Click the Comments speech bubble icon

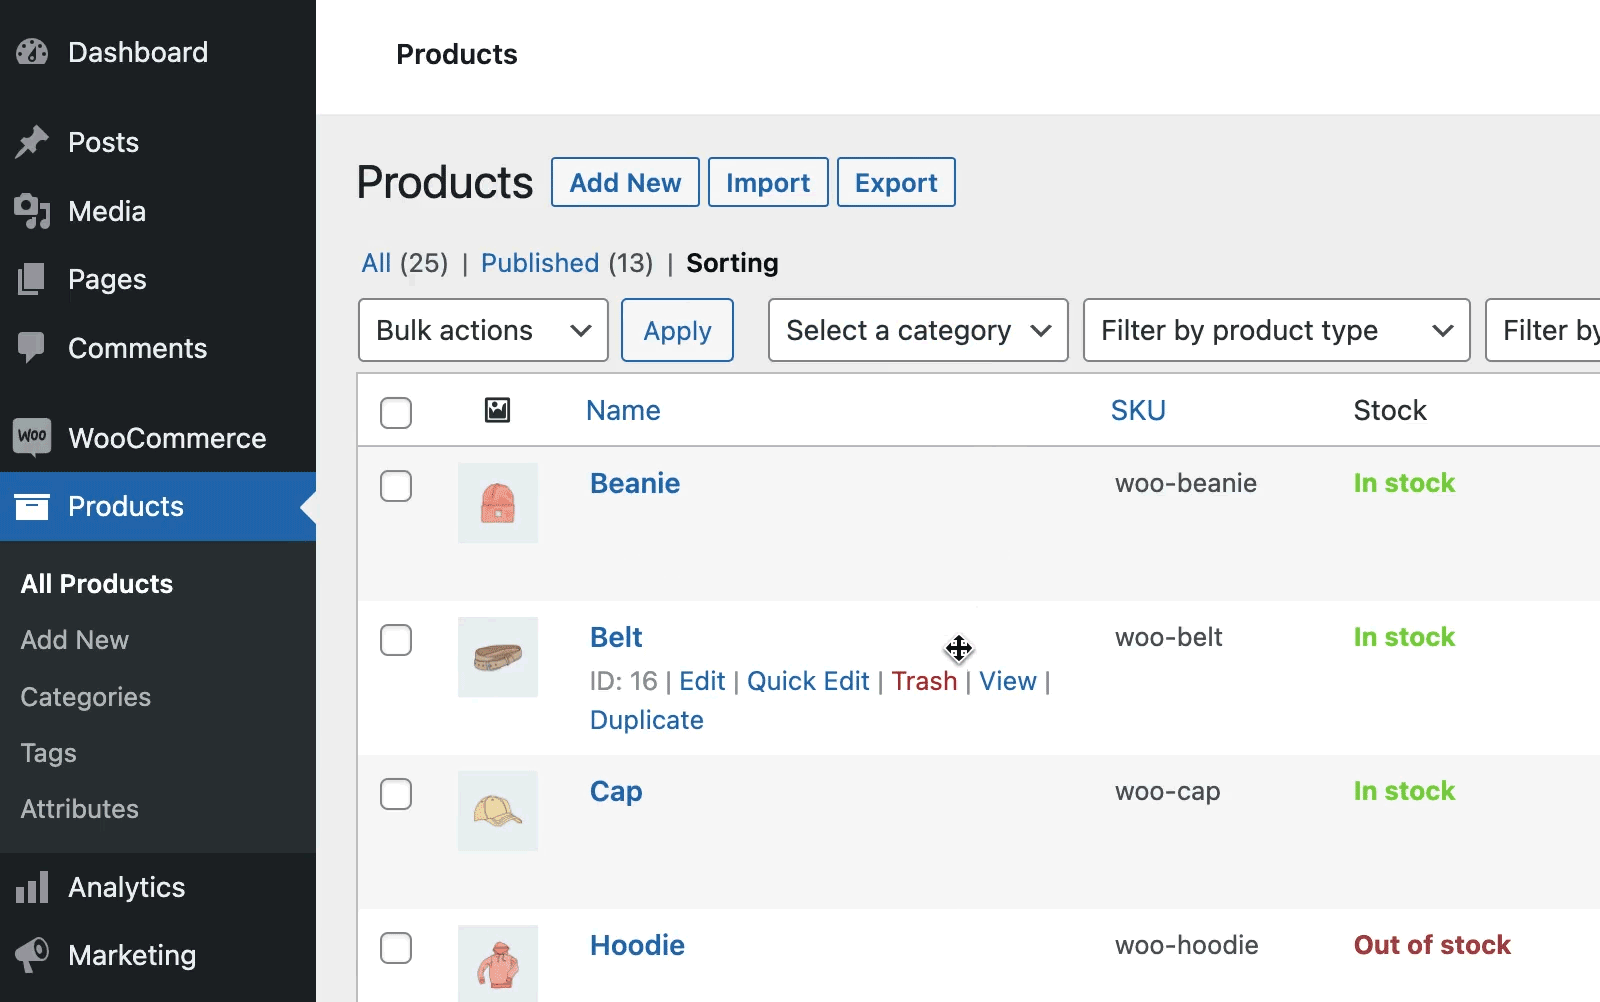tap(32, 348)
